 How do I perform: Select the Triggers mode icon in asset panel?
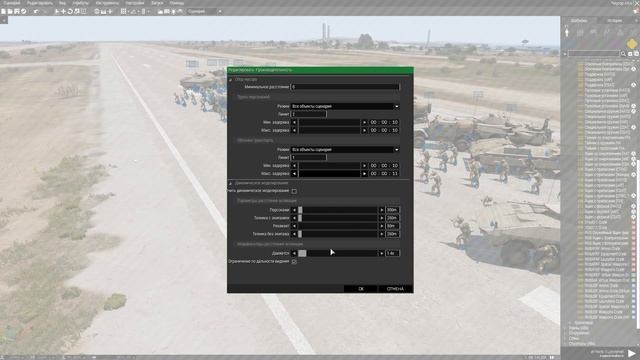(593, 32)
